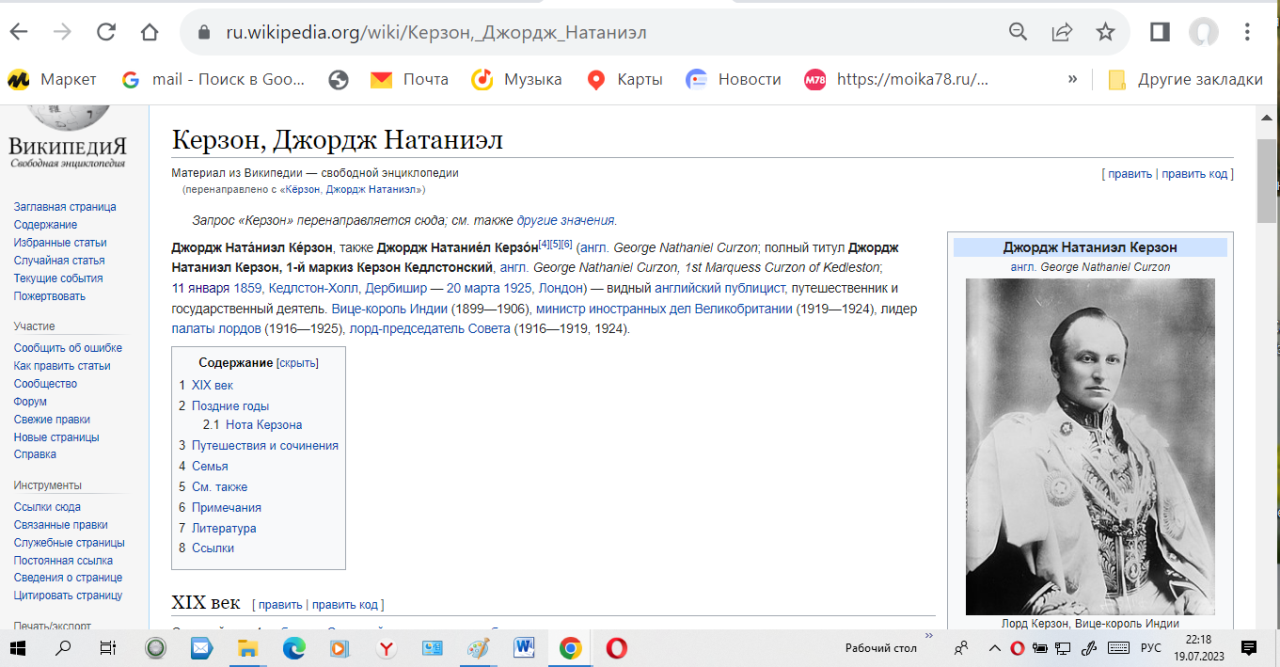The height and width of the screenshot is (667, 1280).
Task: Open Заглавная страница in the sidebar
Action: (x=65, y=207)
